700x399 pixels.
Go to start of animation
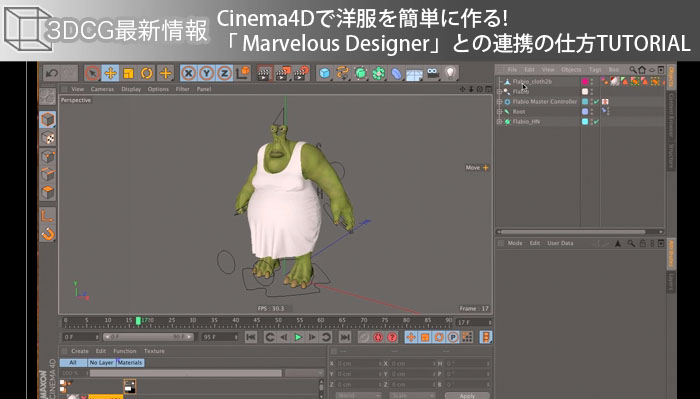(251, 337)
